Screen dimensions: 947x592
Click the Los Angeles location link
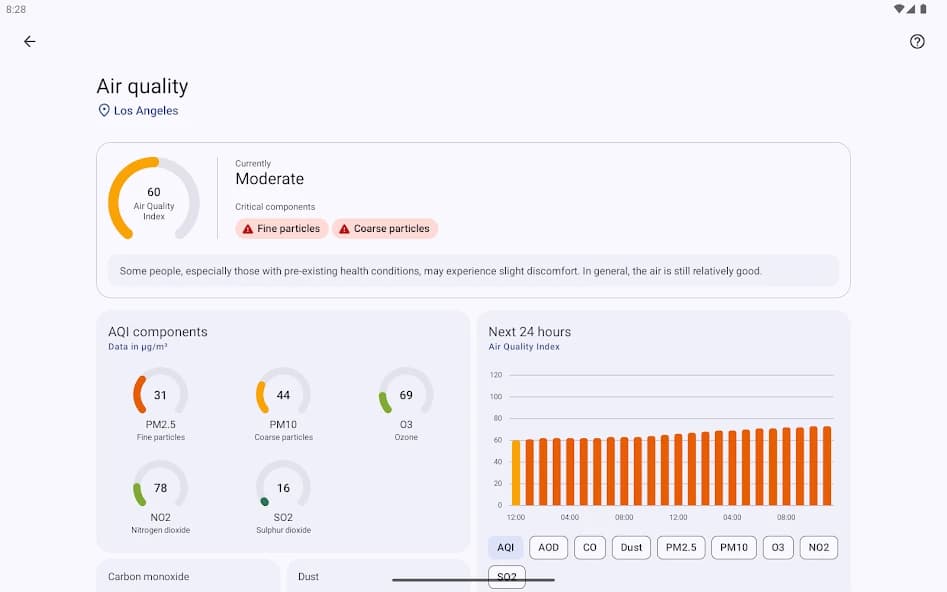click(145, 111)
